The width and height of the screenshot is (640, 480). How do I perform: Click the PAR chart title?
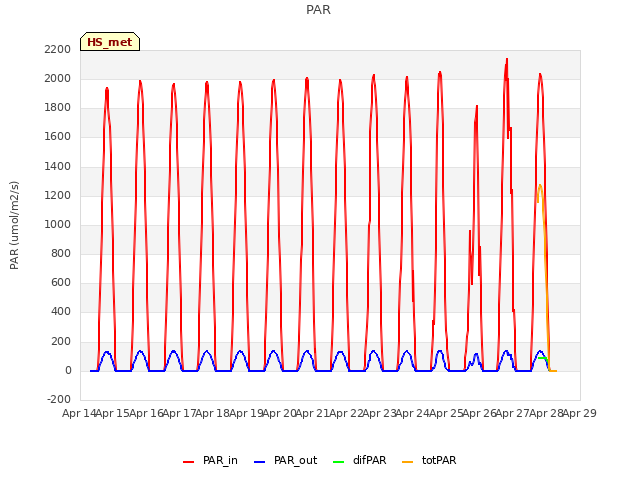click(318, 9)
